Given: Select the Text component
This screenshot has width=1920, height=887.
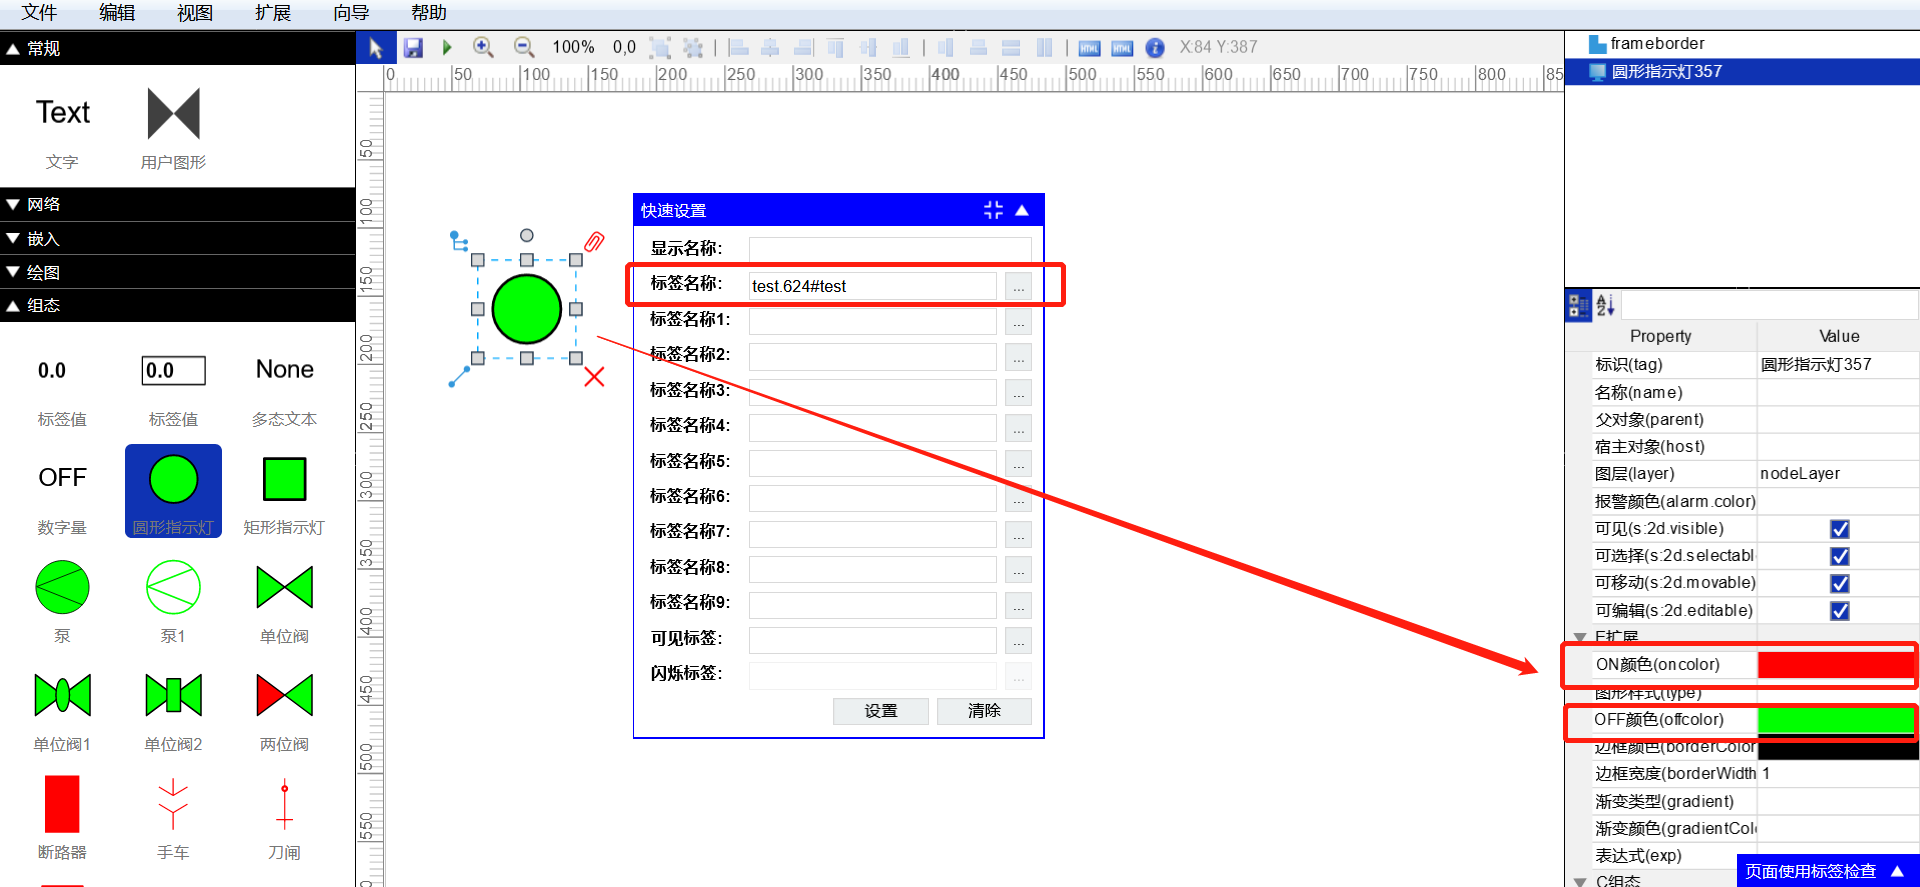Looking at the screenshot, I should click(63, 112).
